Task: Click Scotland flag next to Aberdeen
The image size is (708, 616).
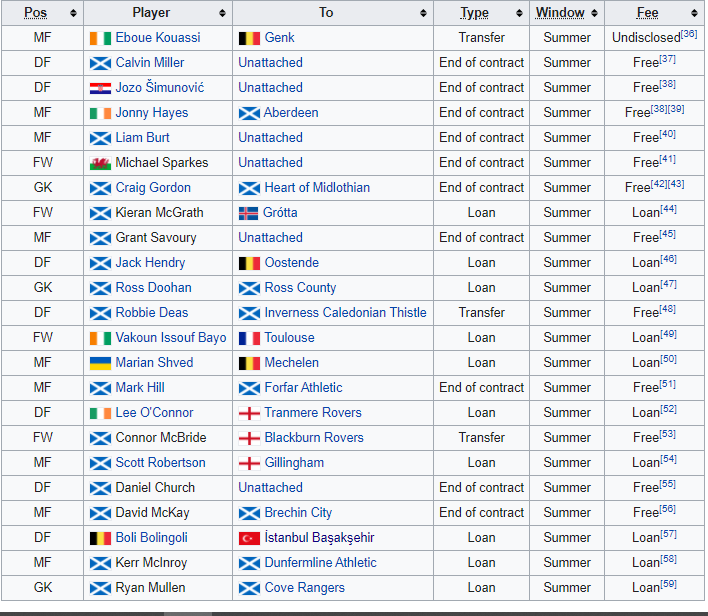Action: pos(249,113)
